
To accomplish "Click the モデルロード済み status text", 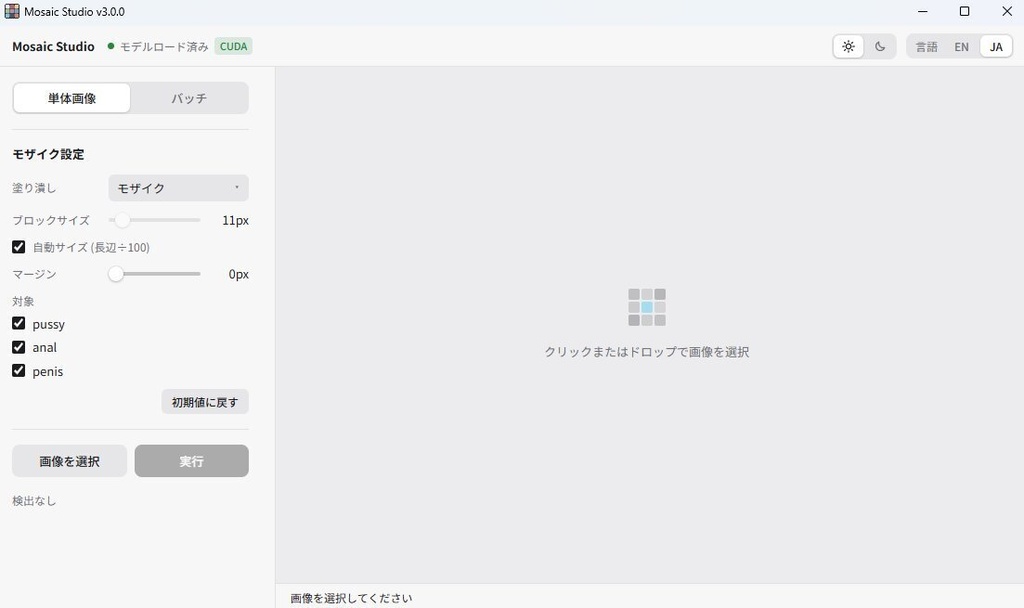I will (x=164, y=46).
